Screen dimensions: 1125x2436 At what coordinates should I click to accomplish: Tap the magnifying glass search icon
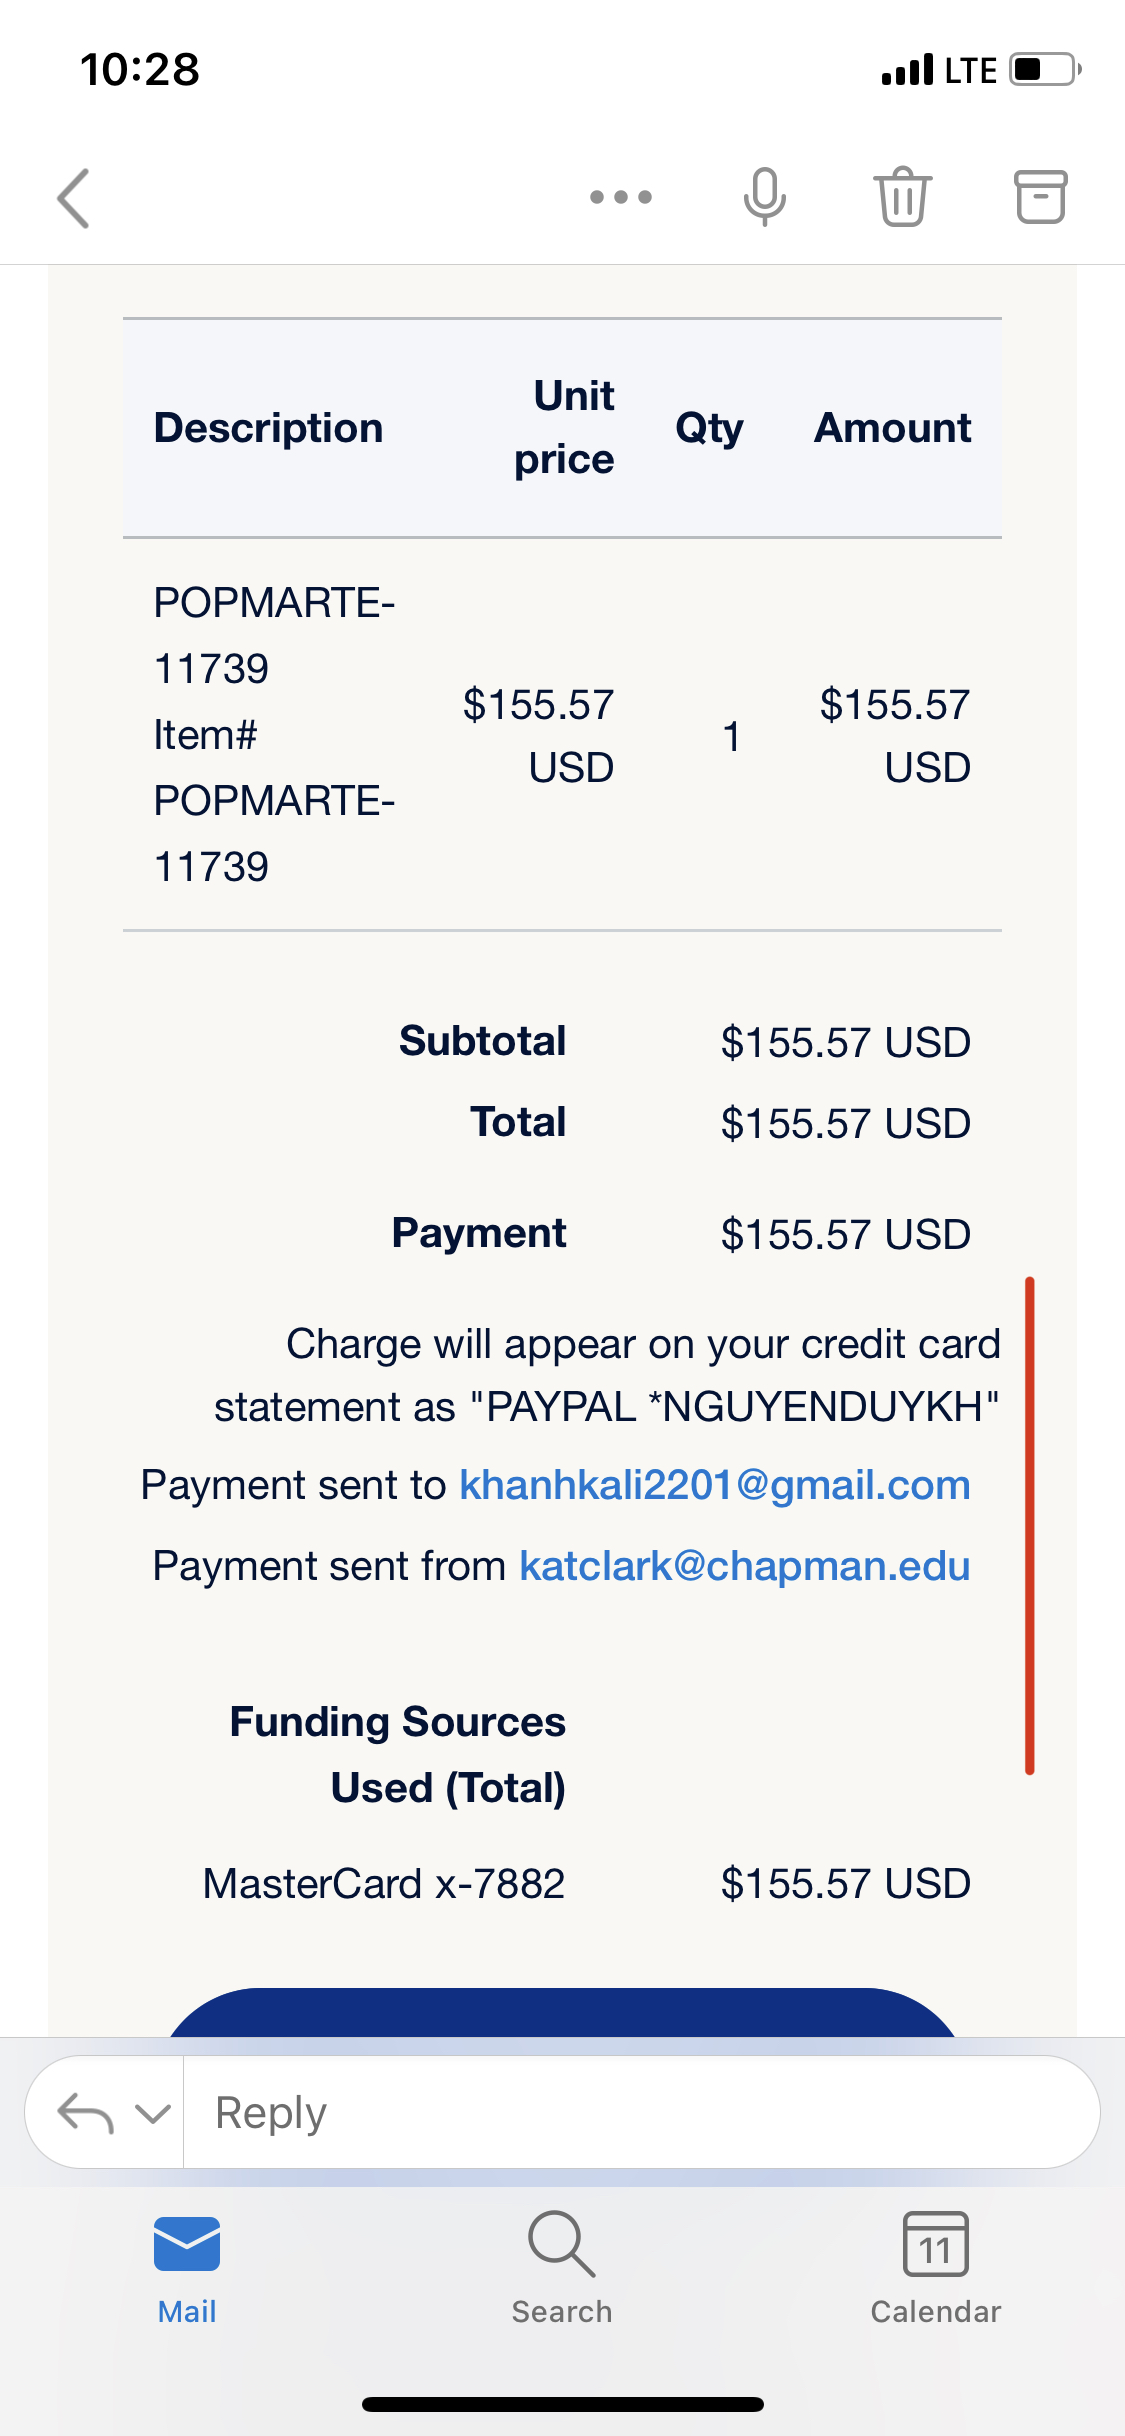pyautogui.click(x=562, y=2244)
